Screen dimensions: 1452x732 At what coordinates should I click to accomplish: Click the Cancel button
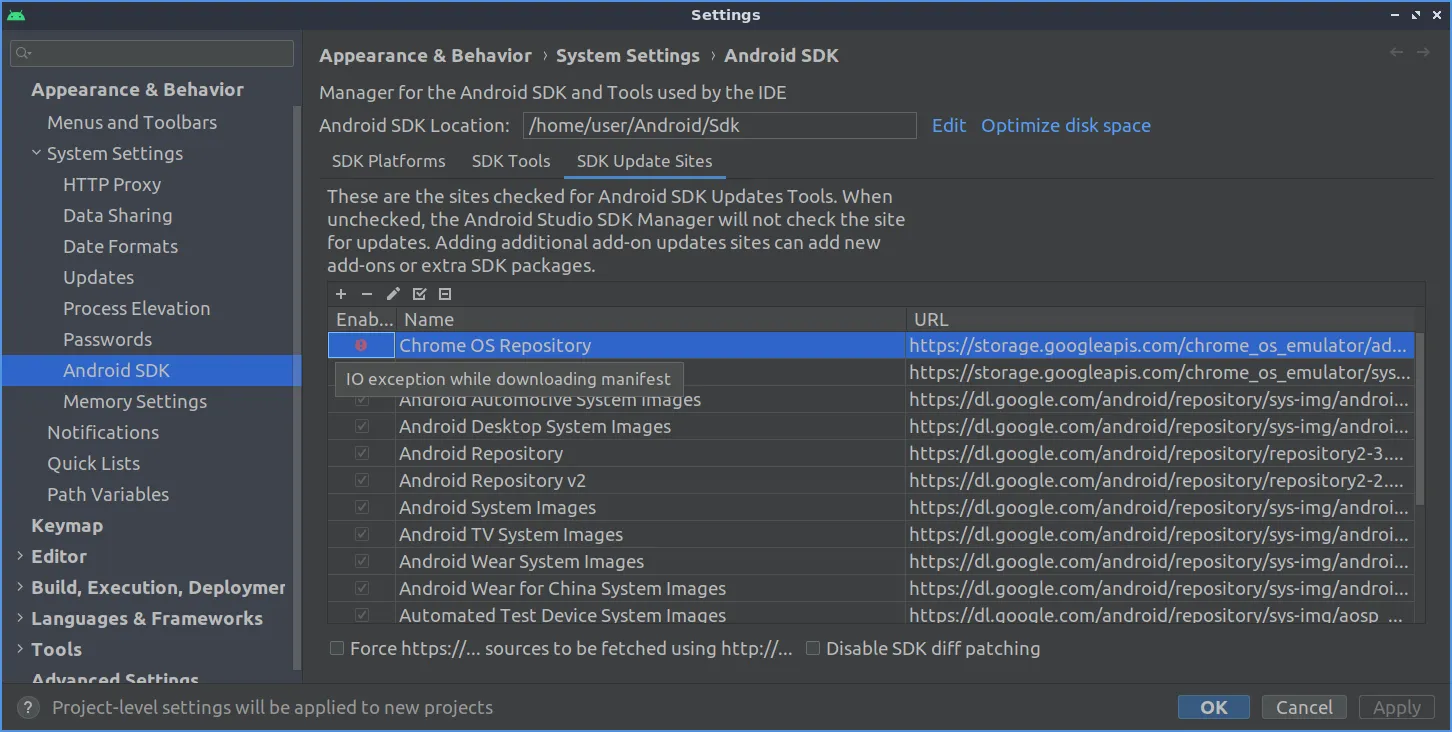click(1304, 707)
